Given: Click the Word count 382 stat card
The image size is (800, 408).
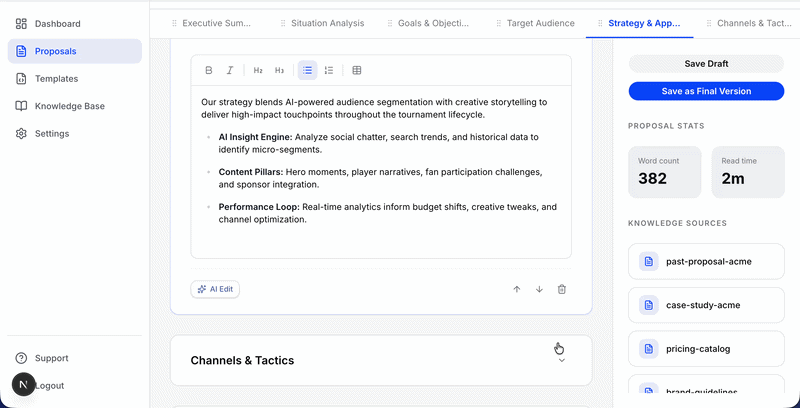Looking at the screenshot, I should point(664,172).
